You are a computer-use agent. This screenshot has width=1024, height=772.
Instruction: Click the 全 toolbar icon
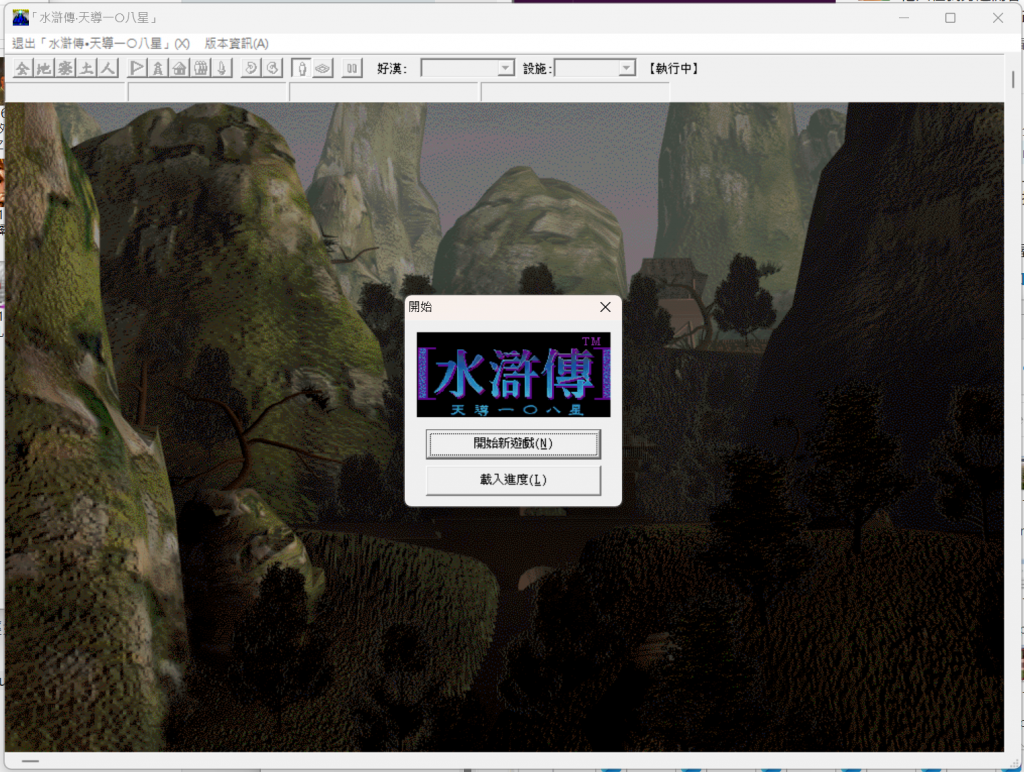point(23,68)
